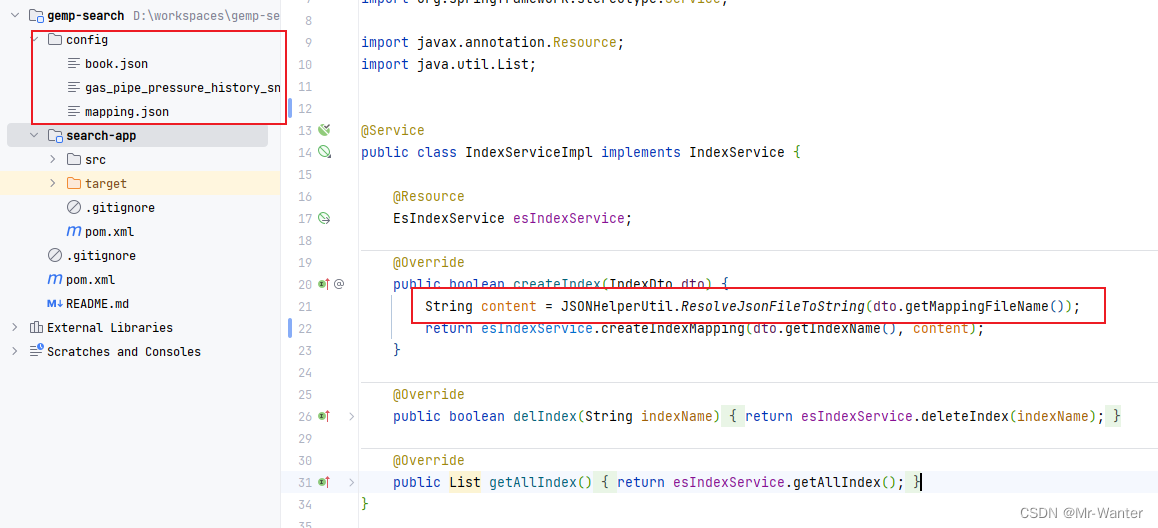The height and width of the screenshot is (528, 1158).
Task: Expand the target folder
Action: tap(52, 183)
